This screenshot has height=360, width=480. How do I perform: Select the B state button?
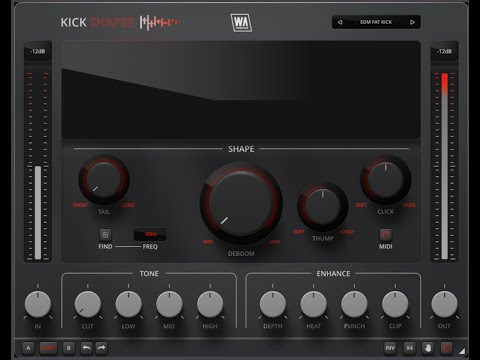pyautogui.click(x=69, y=348)
